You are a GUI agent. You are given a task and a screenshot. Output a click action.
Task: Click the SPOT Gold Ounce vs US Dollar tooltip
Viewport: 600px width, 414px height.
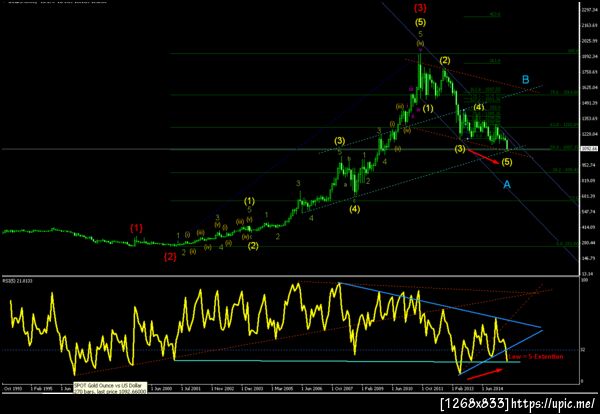click(110, 388)
